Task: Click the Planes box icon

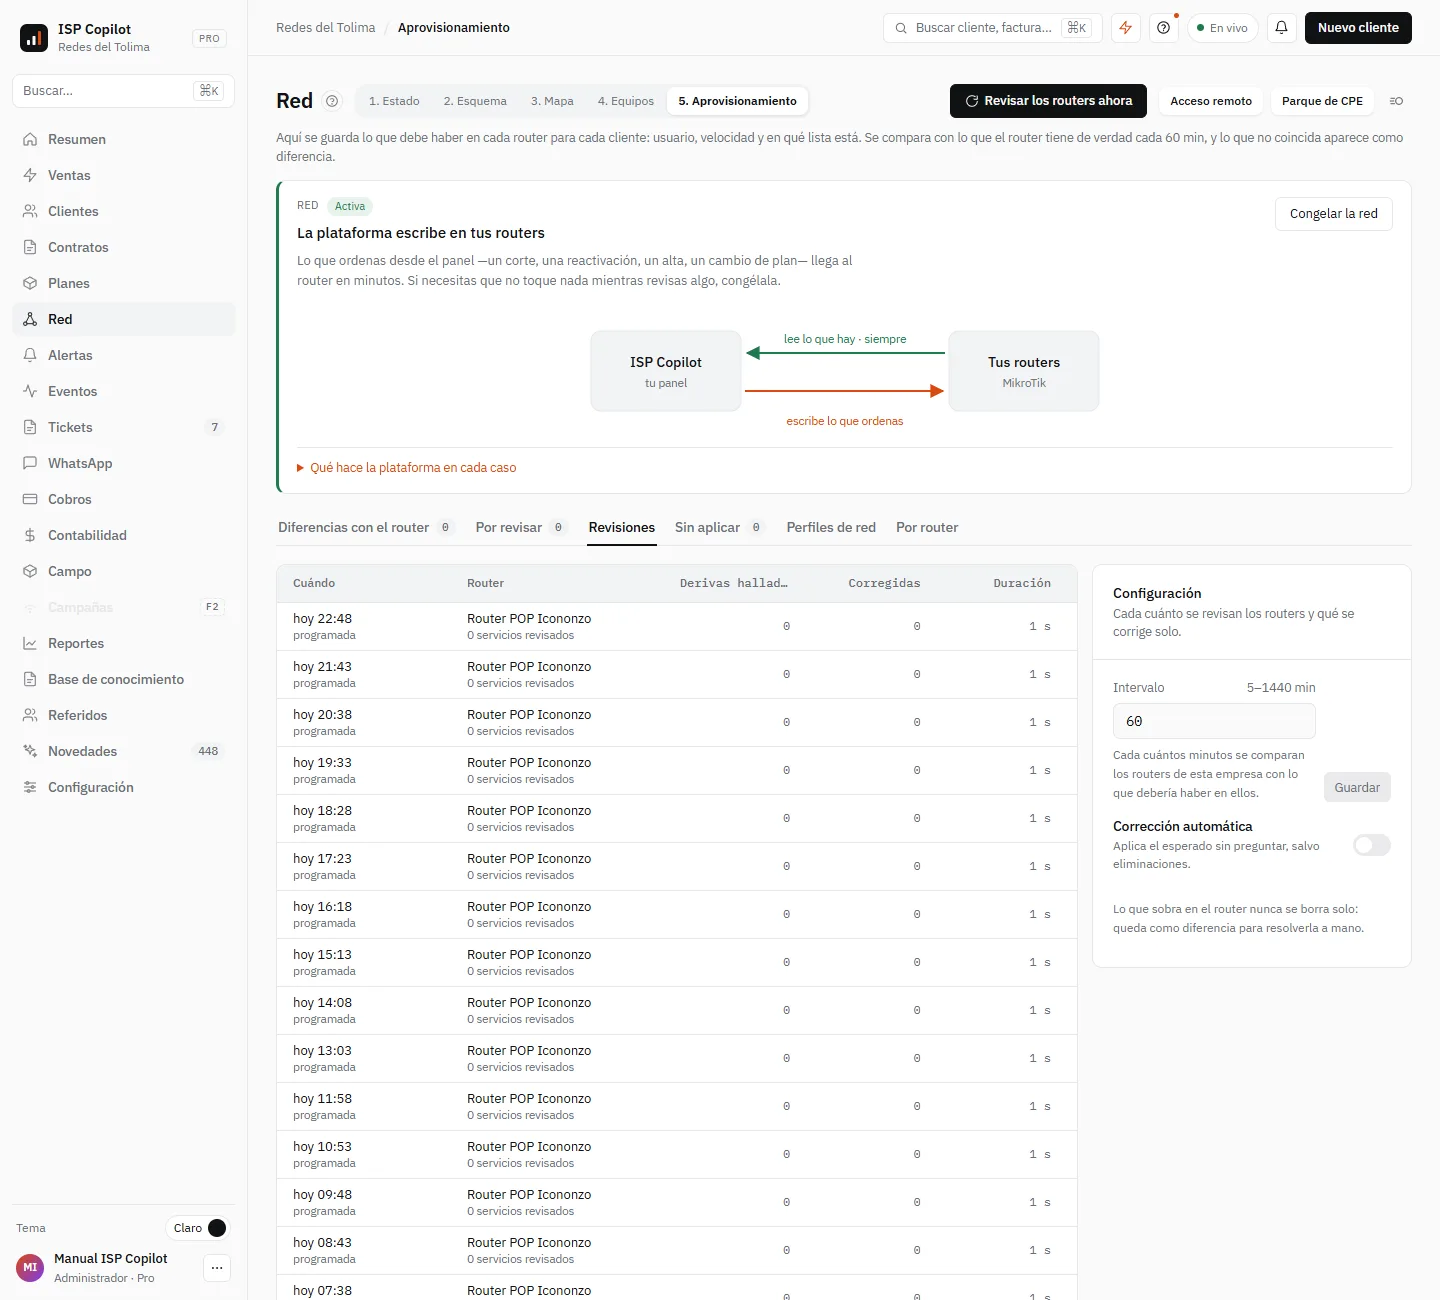Action: click(x=30, y=283)
